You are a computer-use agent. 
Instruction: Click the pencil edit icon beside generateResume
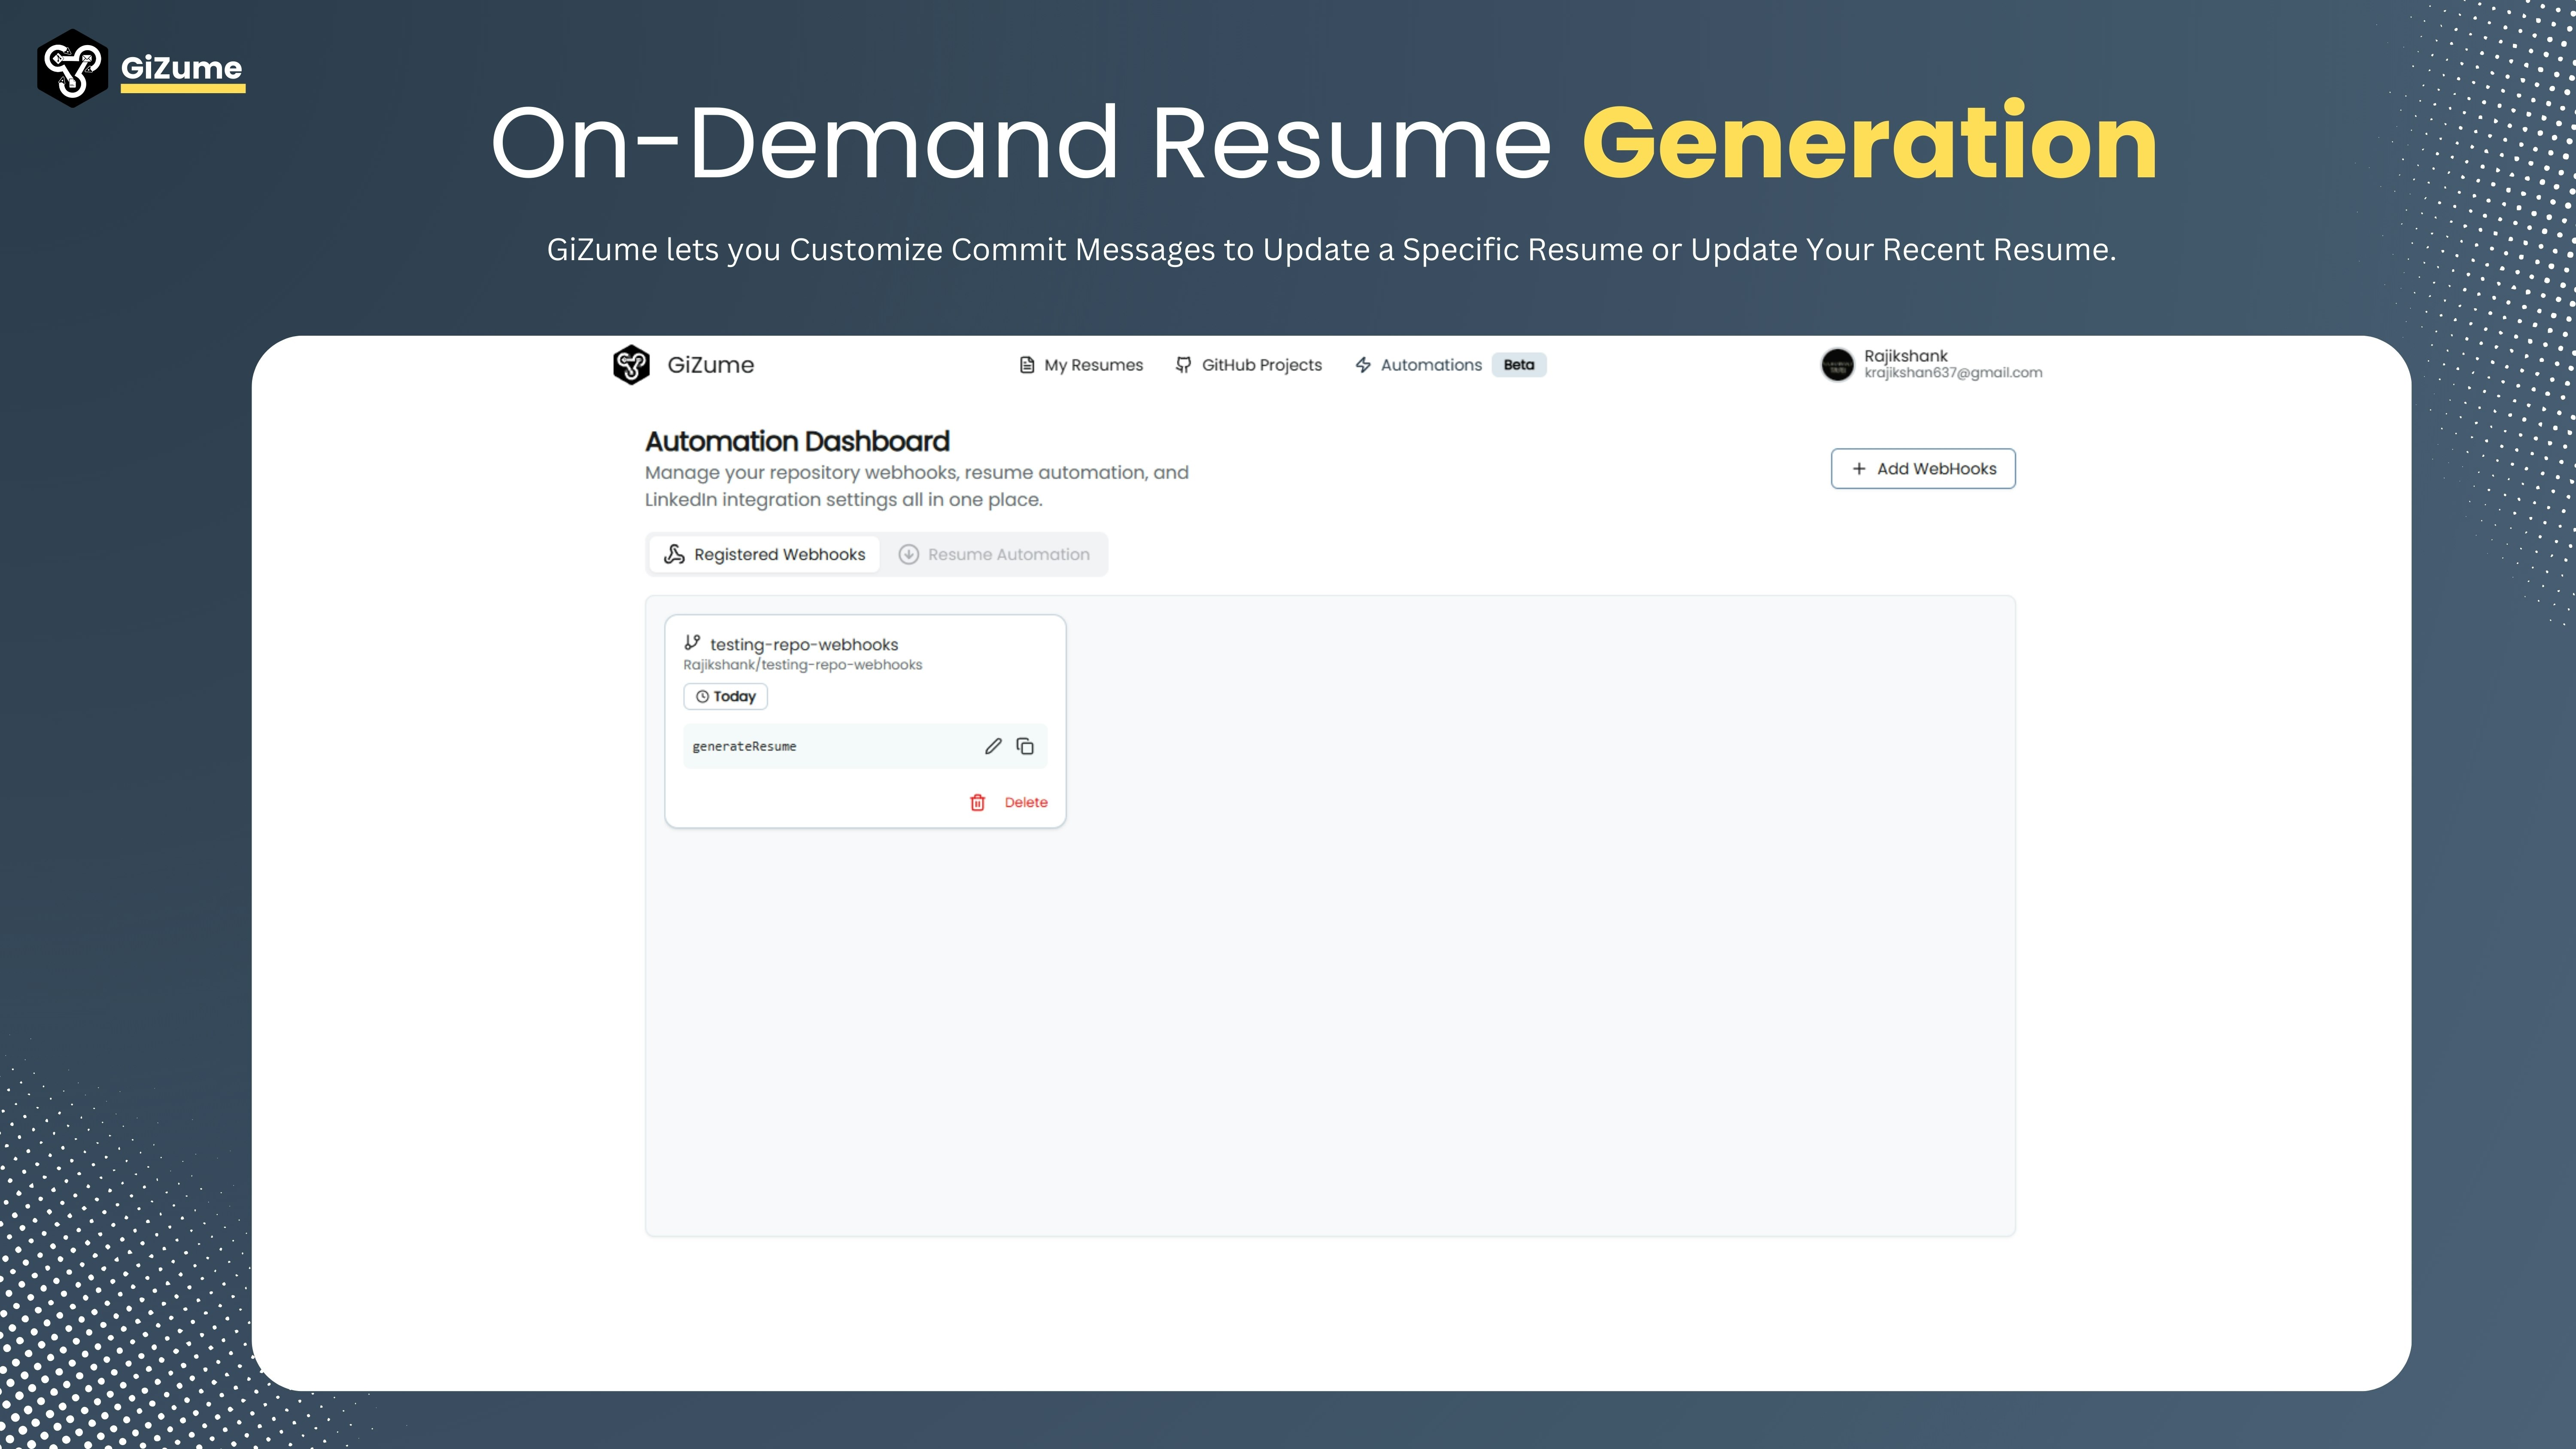(x=992, y=746)
